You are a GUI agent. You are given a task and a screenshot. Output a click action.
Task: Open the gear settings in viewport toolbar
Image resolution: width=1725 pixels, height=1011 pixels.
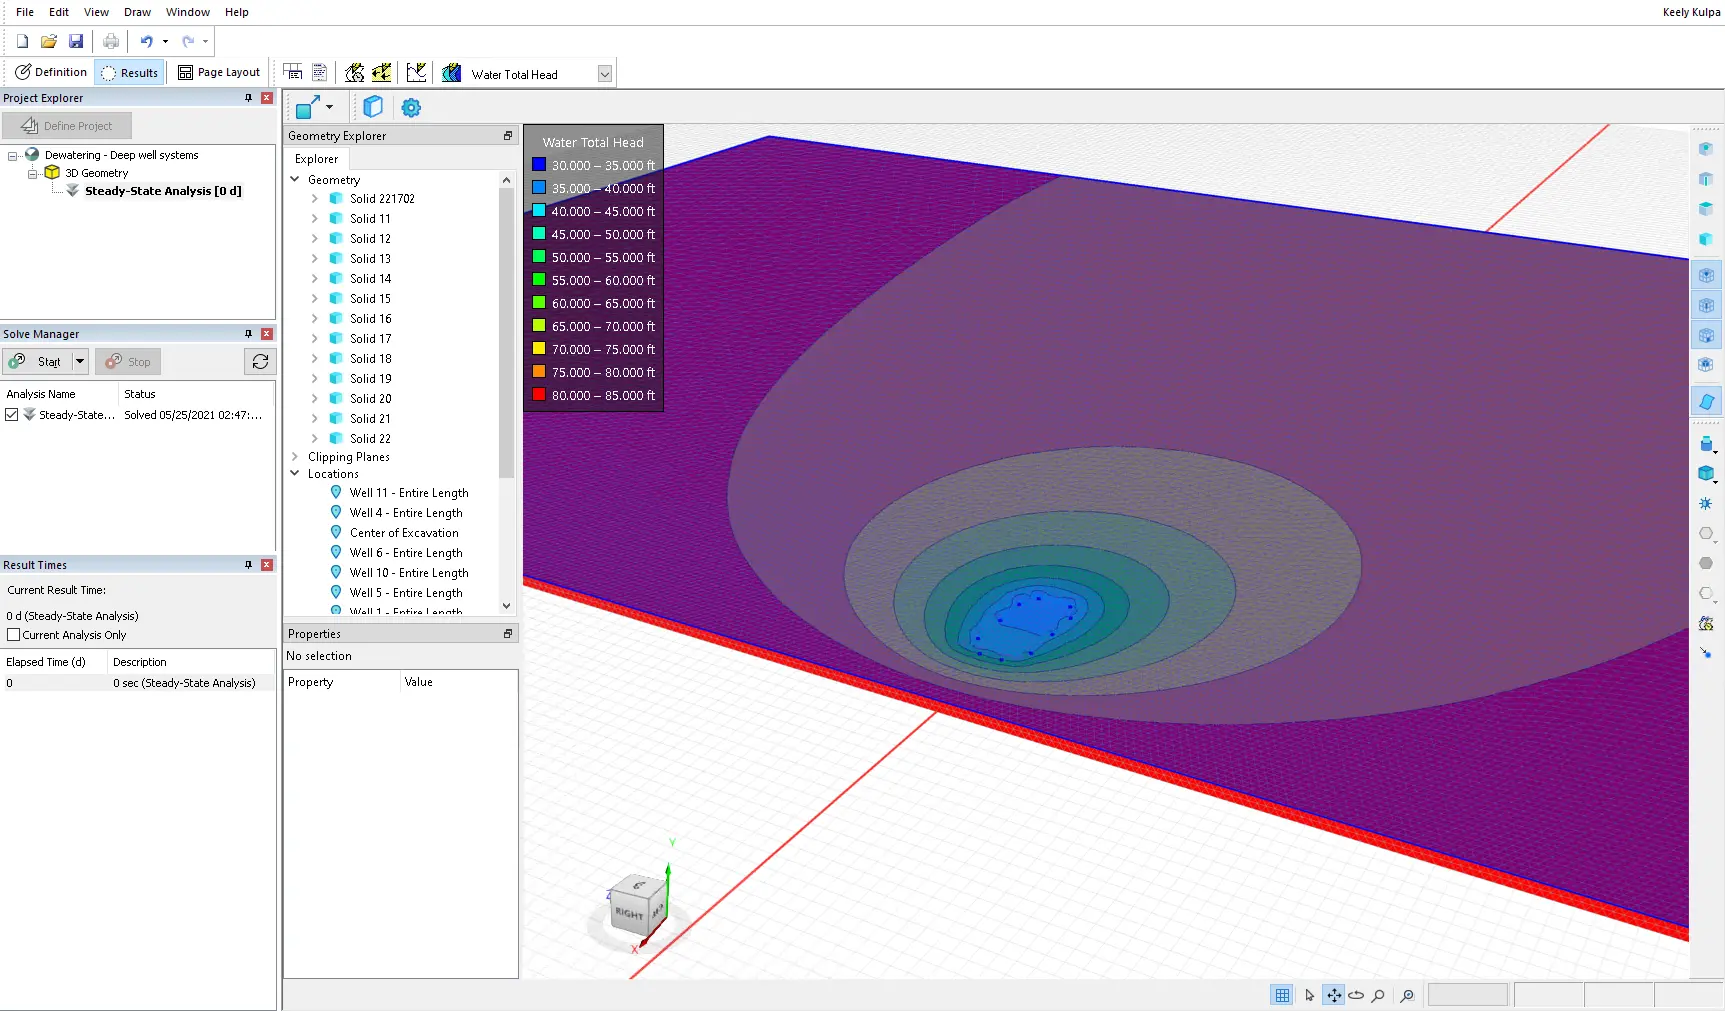click(x=411, y=108)
